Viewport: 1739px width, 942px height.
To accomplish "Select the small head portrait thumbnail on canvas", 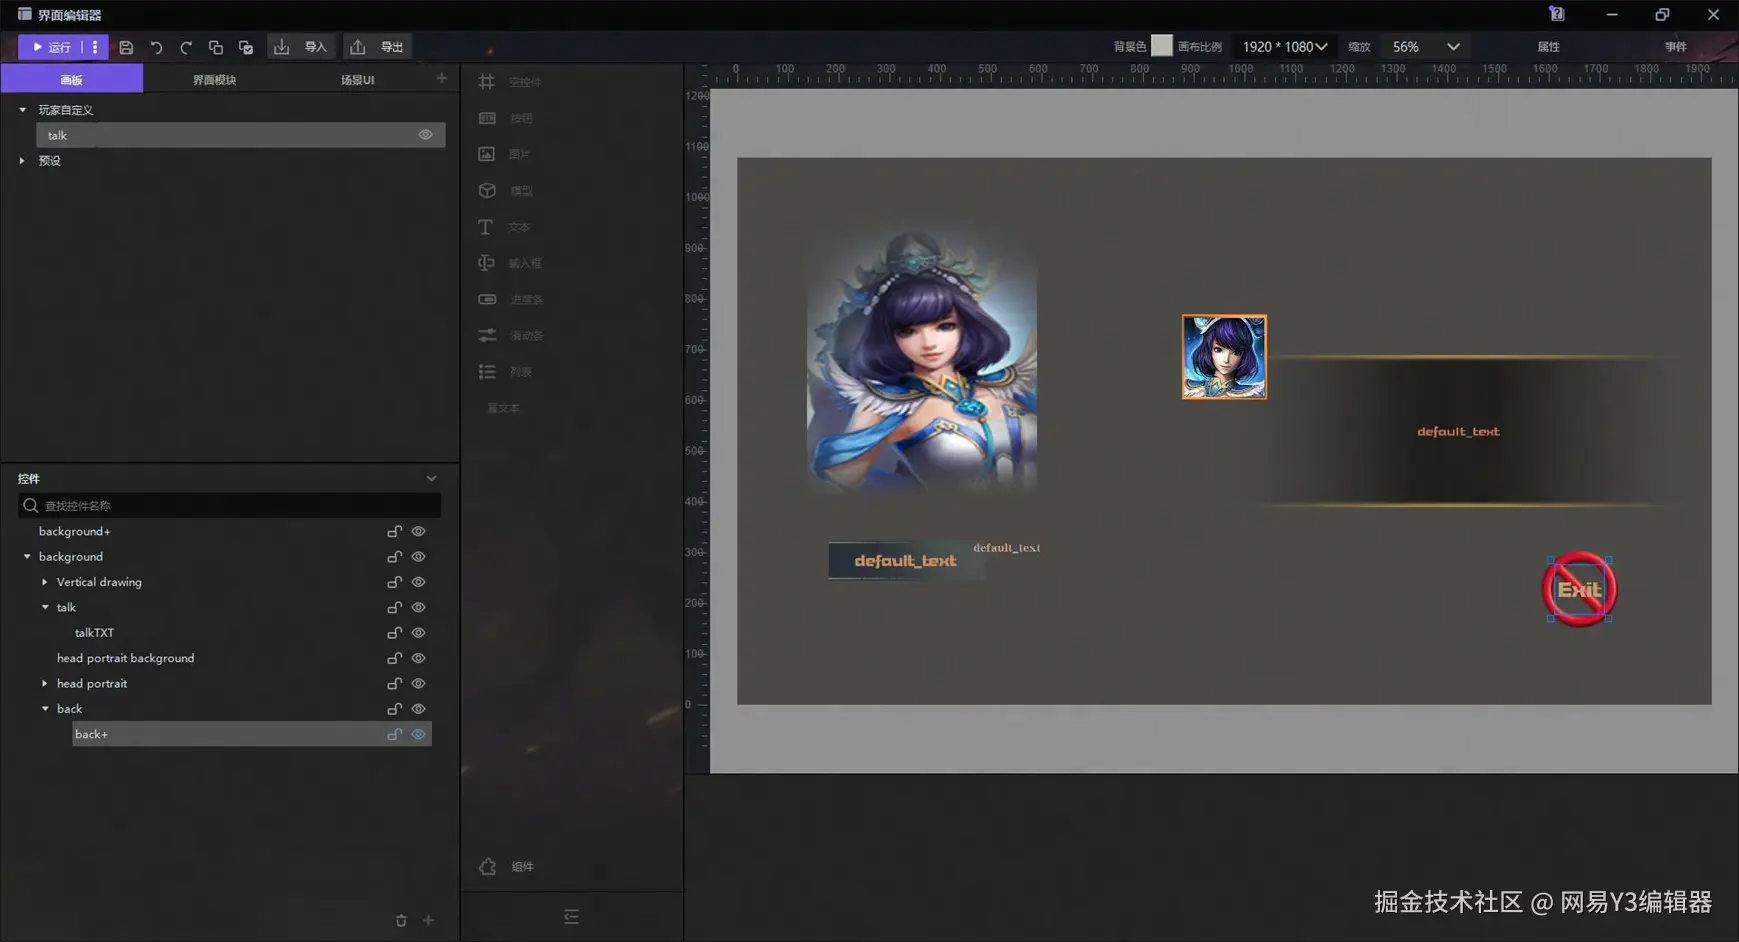I will coord(1224,357).
